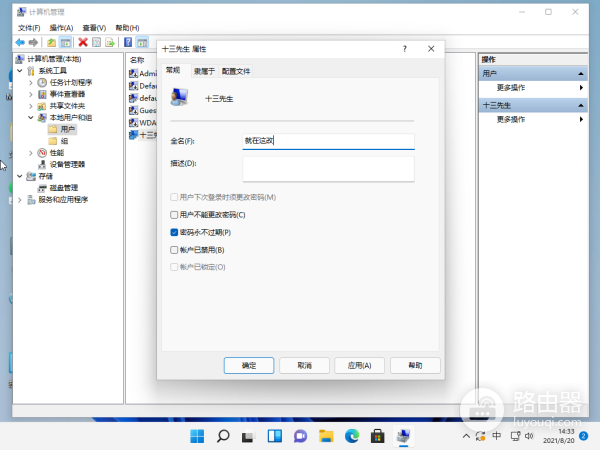Open Microsoft Store from the taskbar
Screen dimensions: 600x450
pyautogui.click(x=378, y=436)
